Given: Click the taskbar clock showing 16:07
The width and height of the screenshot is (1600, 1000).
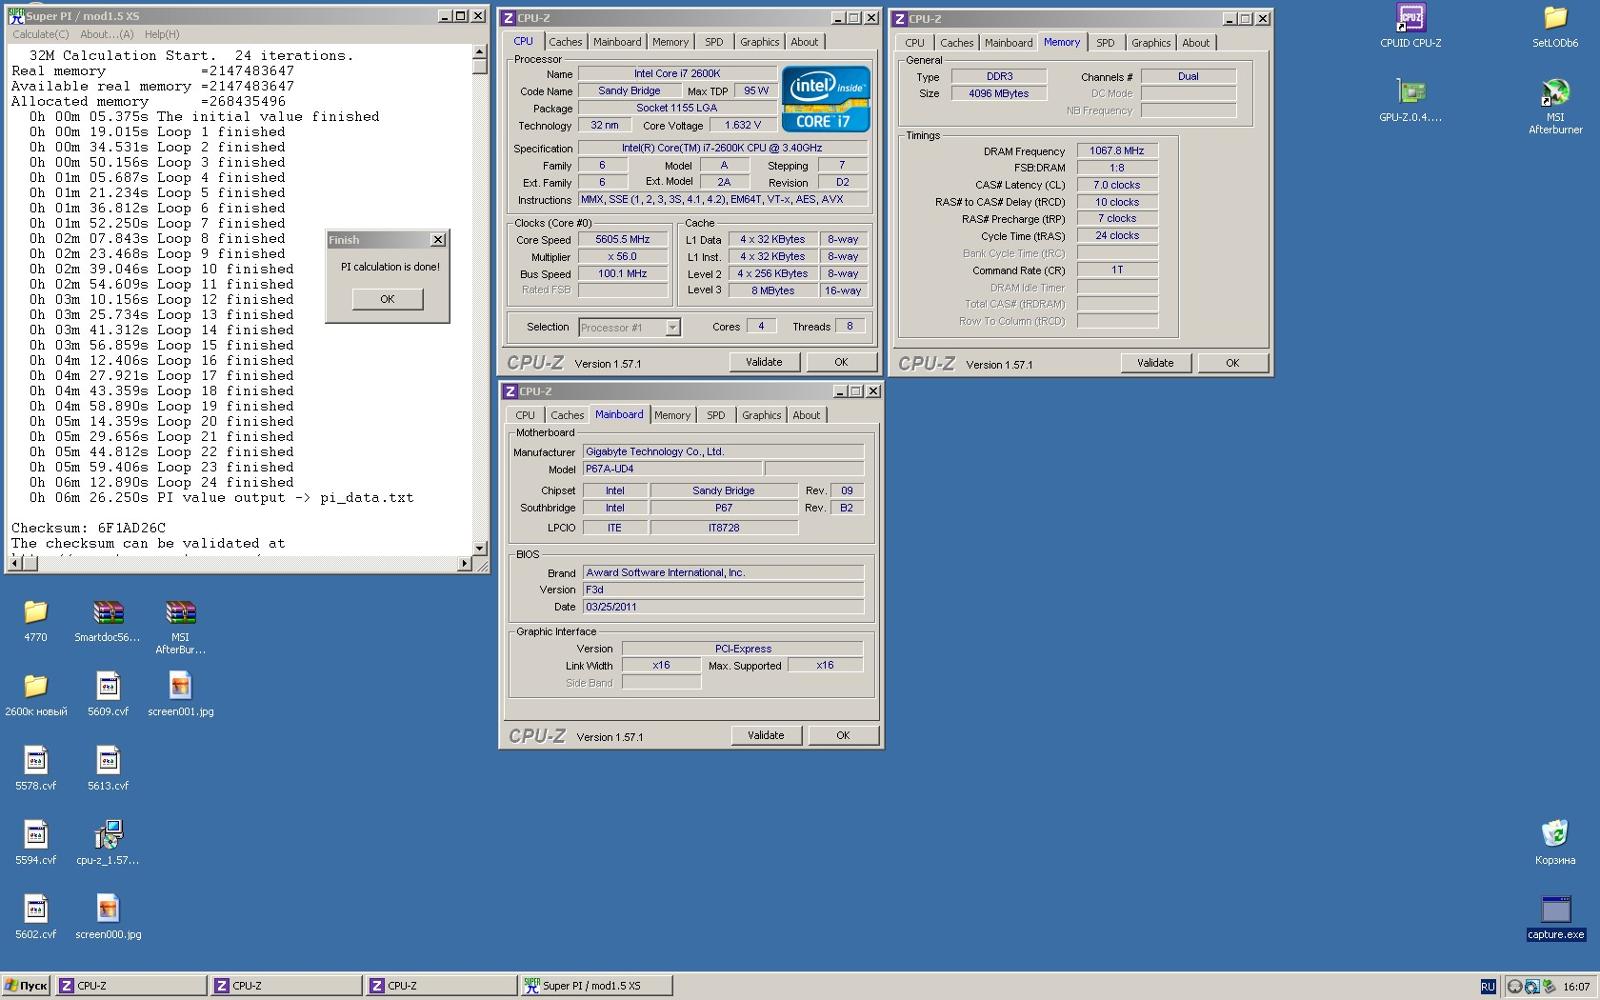Looking at the screenshot, I should (x=1576, y=987).
